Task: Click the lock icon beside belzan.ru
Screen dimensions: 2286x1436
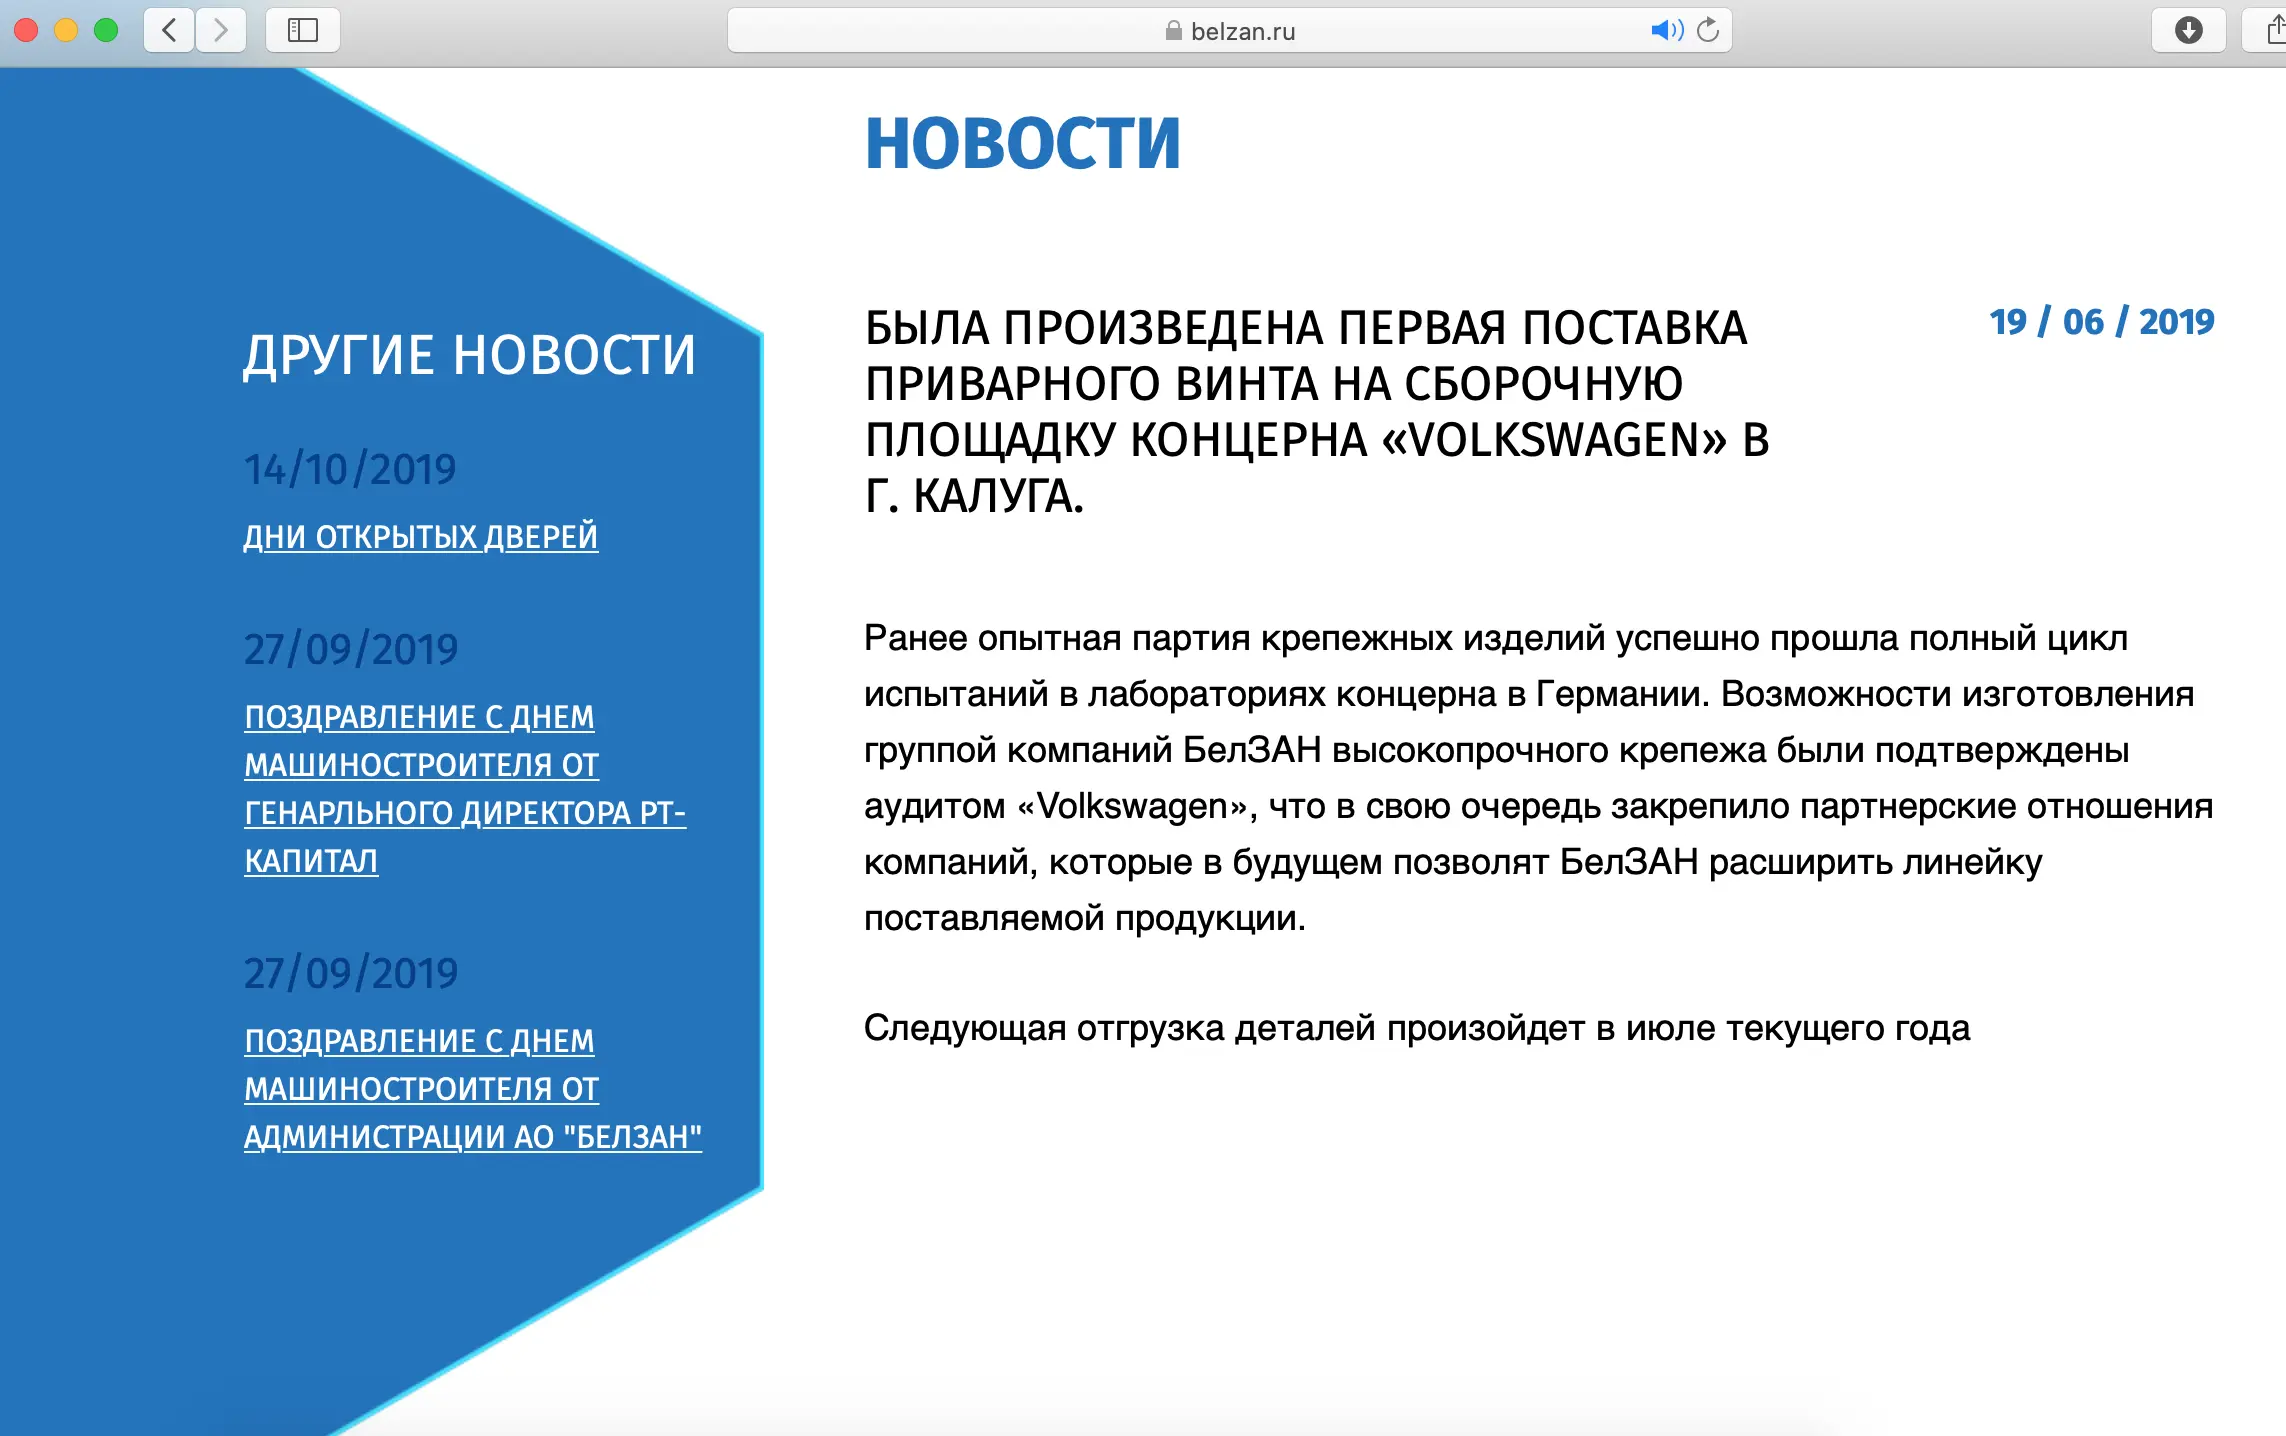Action: click(x=1174, y=31)
